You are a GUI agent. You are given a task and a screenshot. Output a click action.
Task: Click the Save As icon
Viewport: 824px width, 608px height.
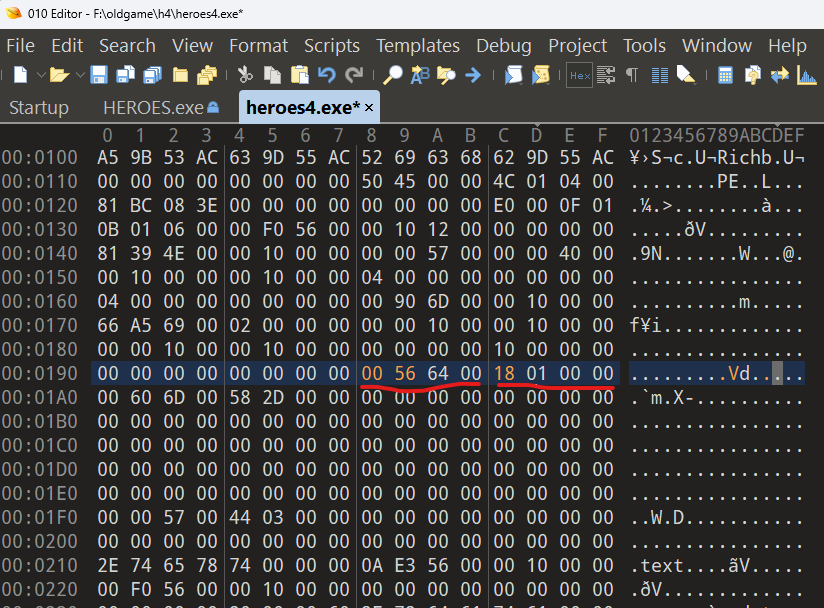[125, 75]
